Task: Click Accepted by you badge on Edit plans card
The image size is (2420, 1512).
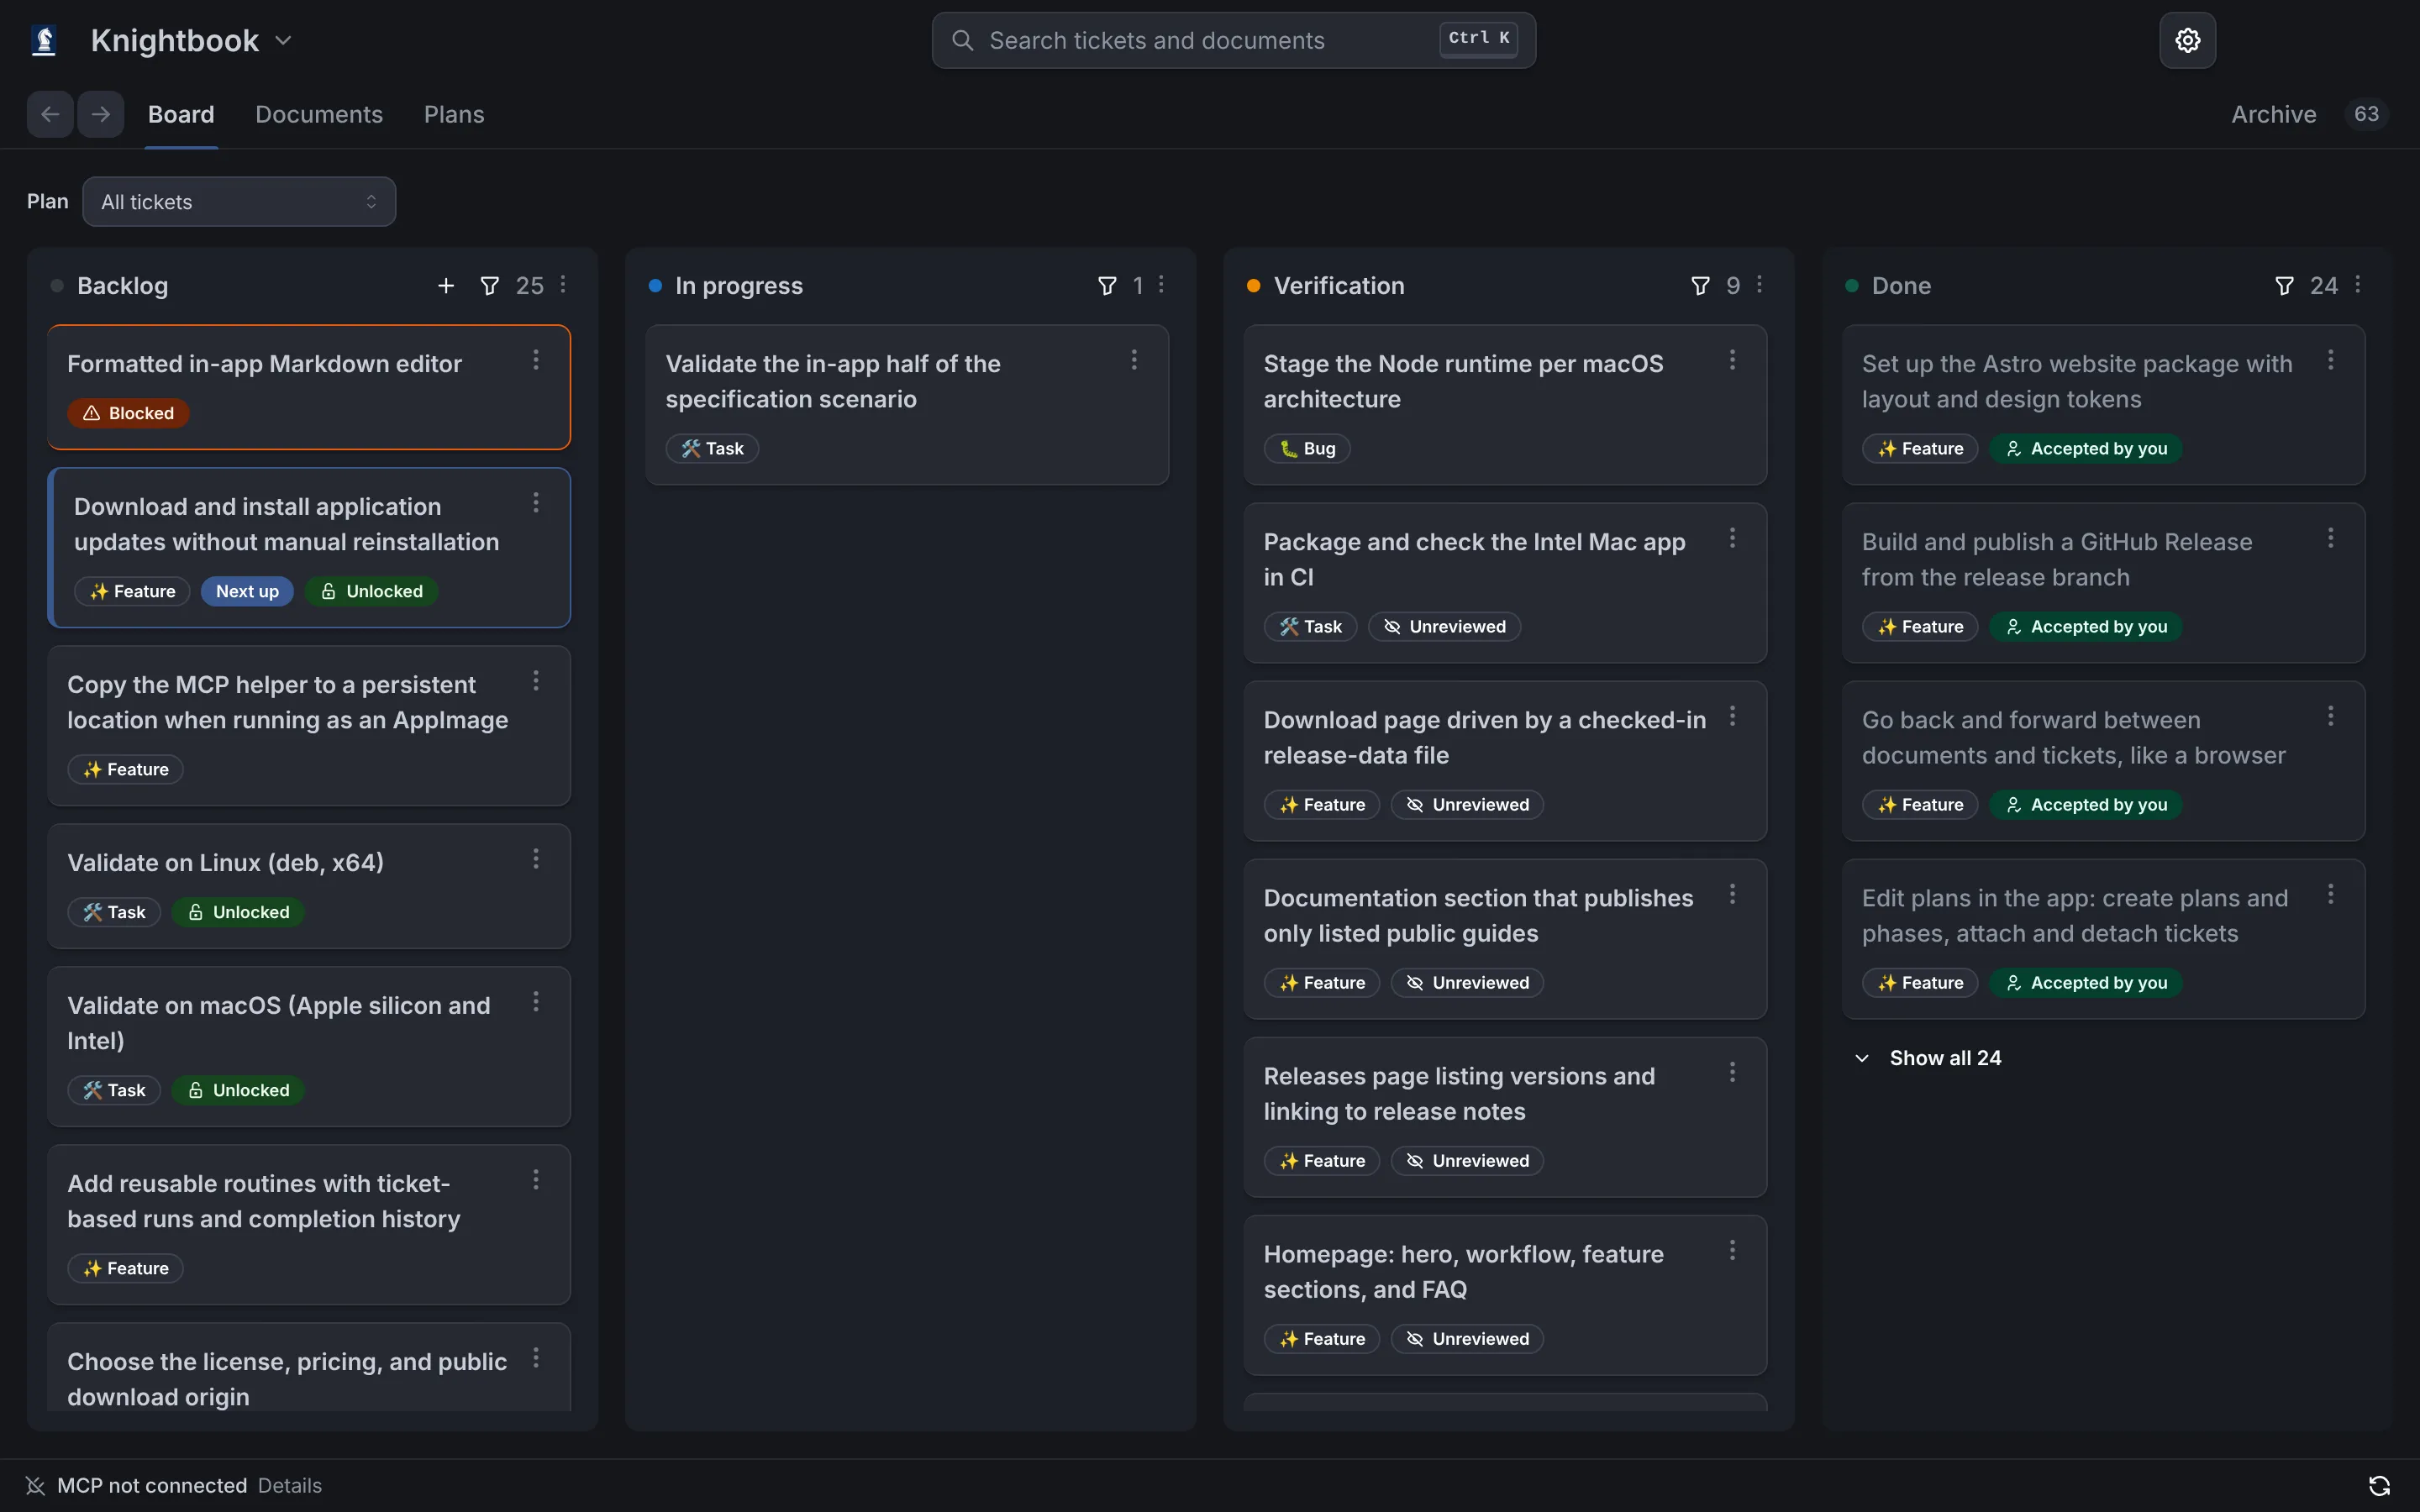Action: pos(2086,983)
